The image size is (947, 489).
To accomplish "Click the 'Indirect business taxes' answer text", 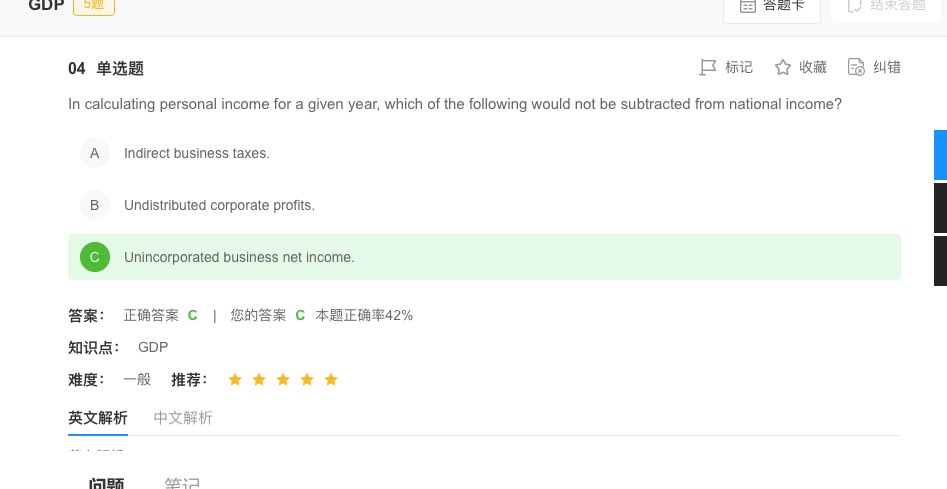I will (x=197, y=153).
